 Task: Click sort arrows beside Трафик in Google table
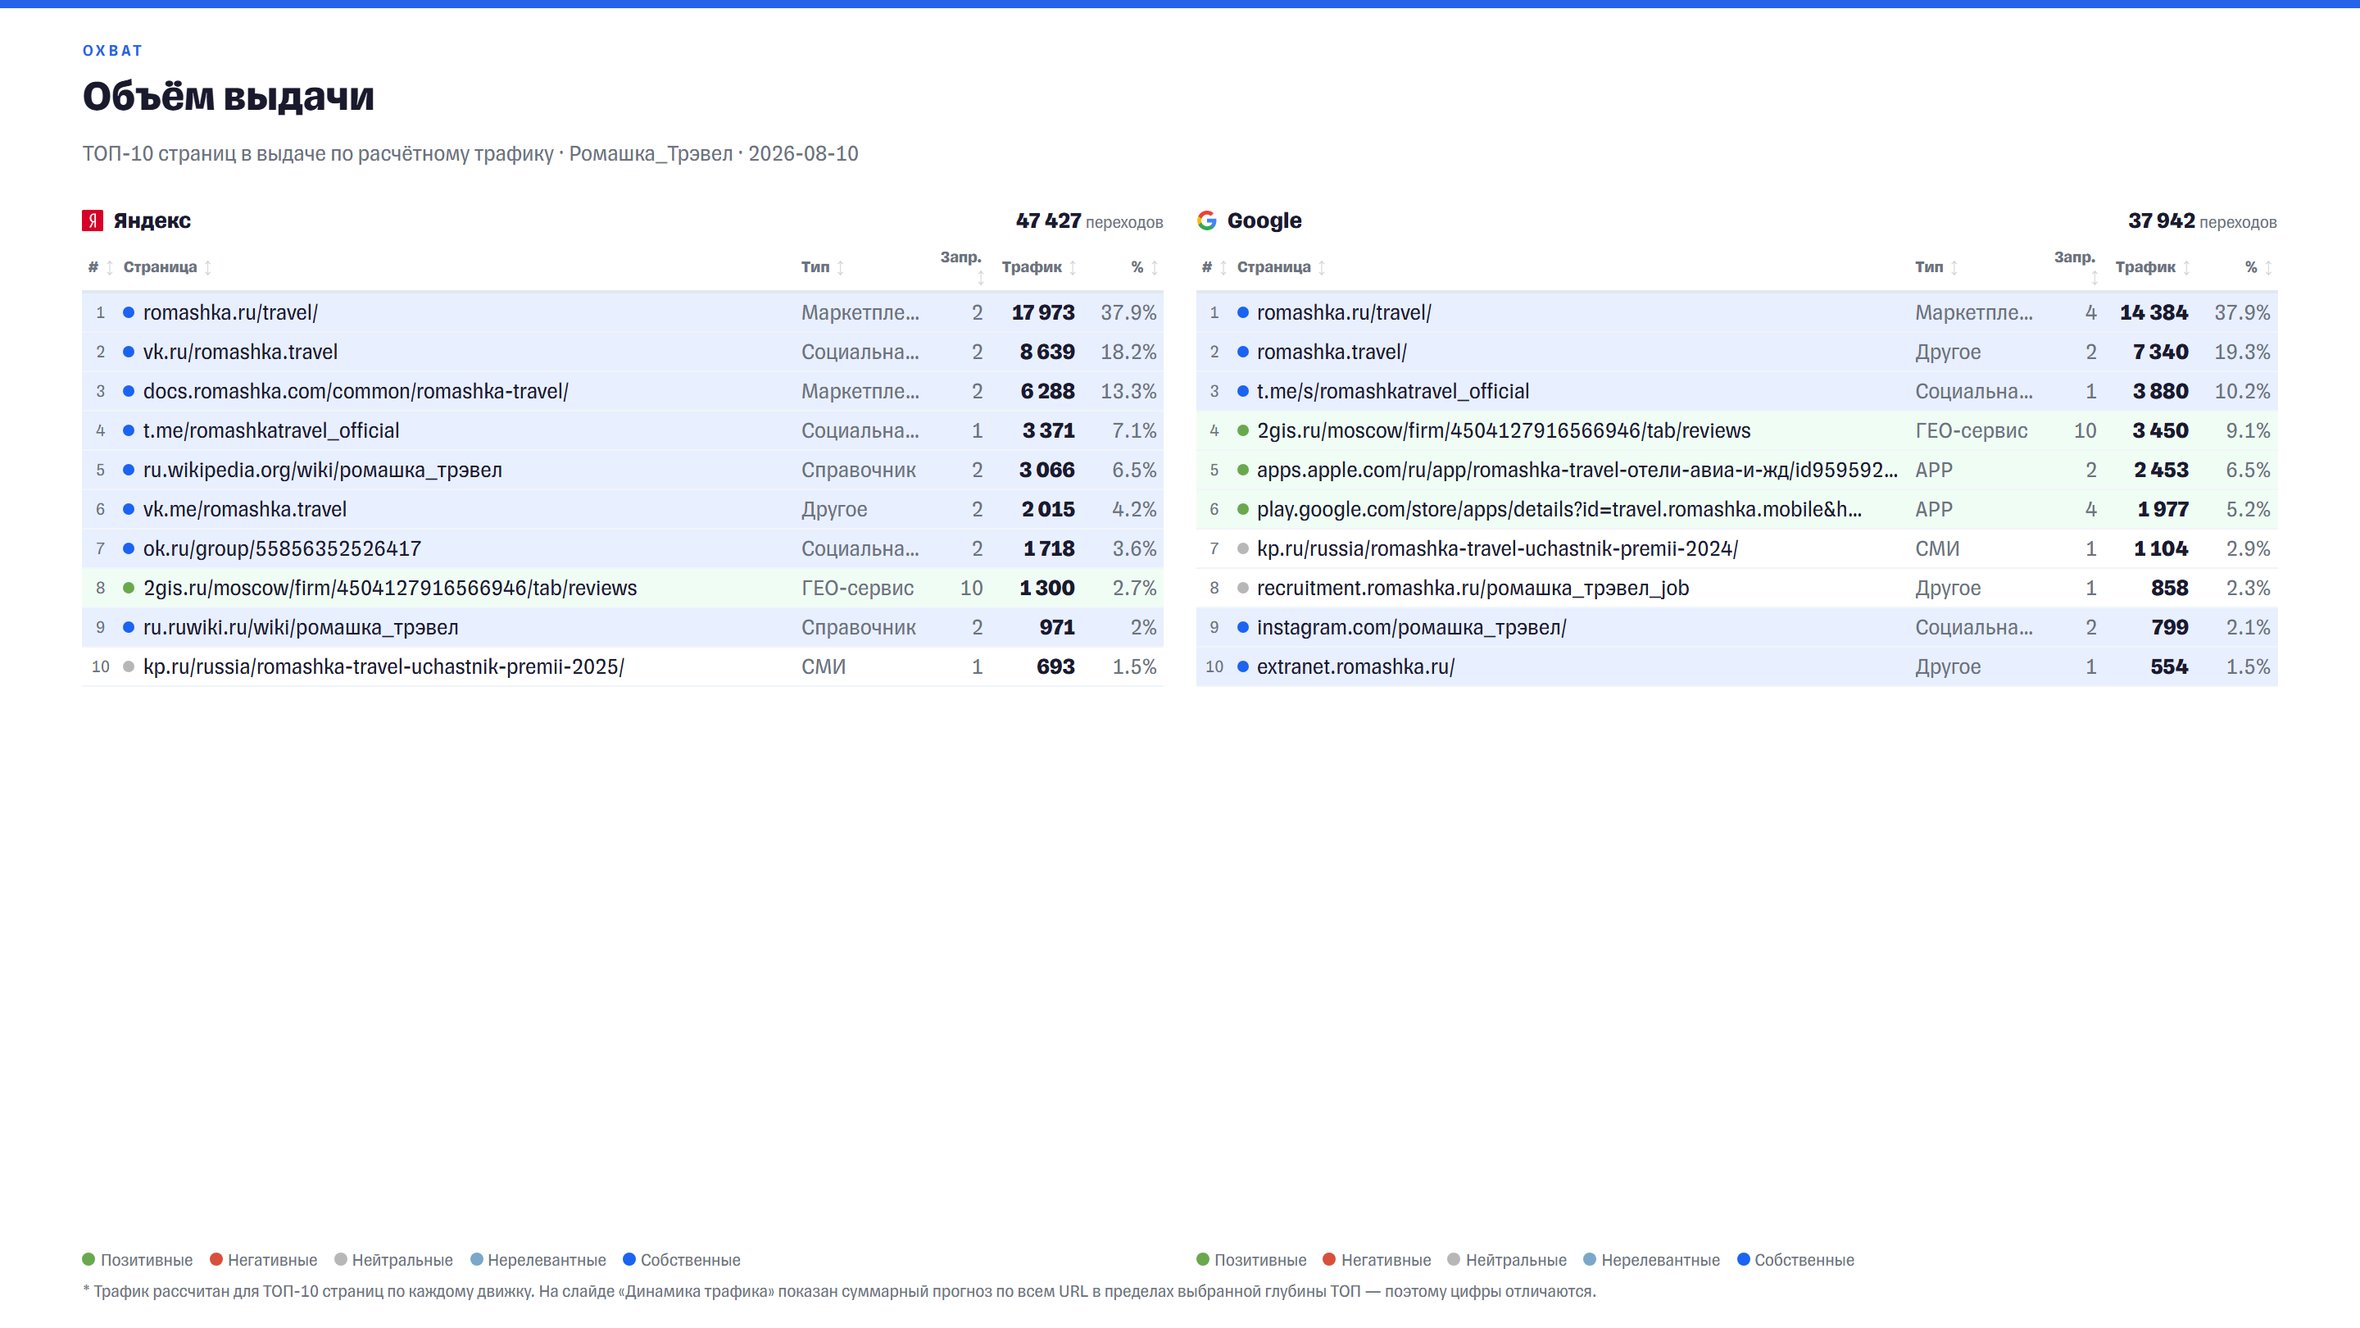[x=2187, y=268]
